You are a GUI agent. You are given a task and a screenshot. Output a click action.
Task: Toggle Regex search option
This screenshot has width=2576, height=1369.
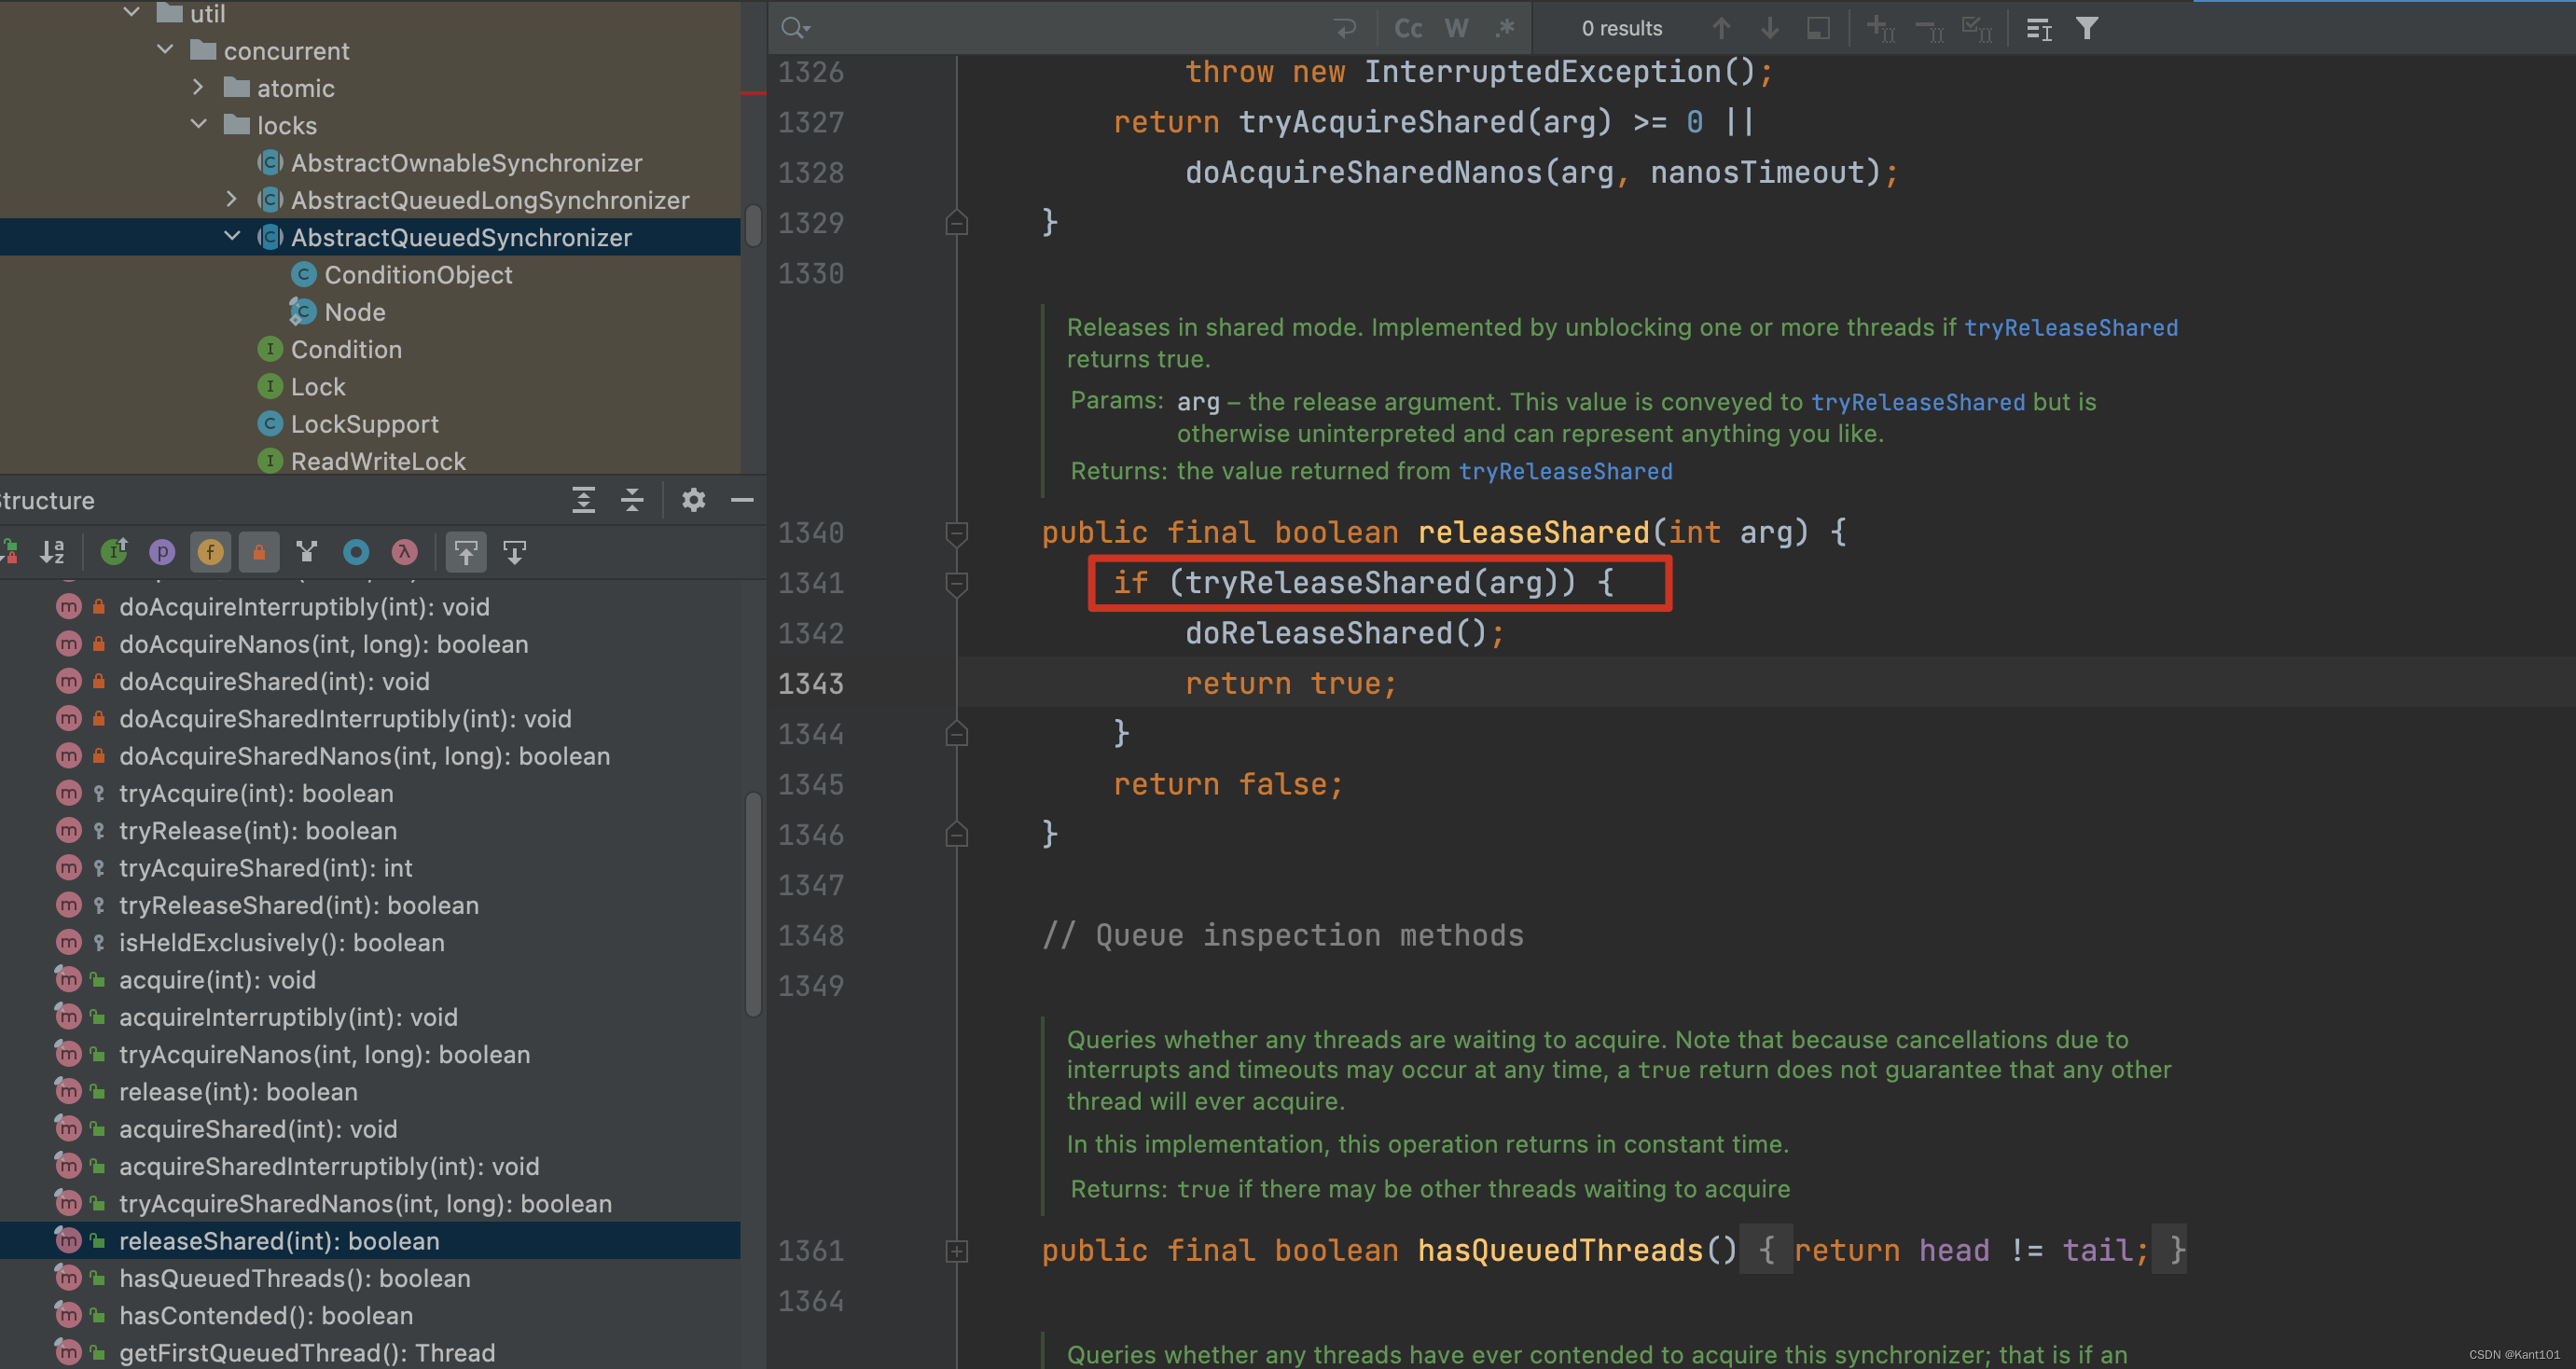coord(1505,28)
